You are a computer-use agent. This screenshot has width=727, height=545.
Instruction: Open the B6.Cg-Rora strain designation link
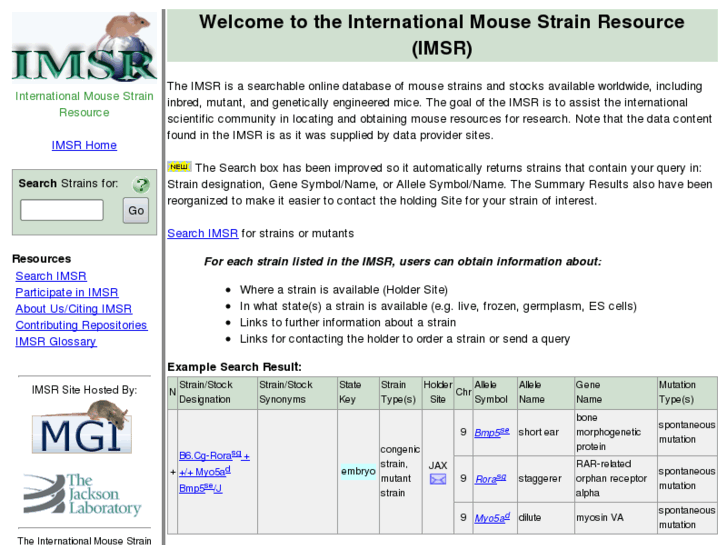click(214, 472)
